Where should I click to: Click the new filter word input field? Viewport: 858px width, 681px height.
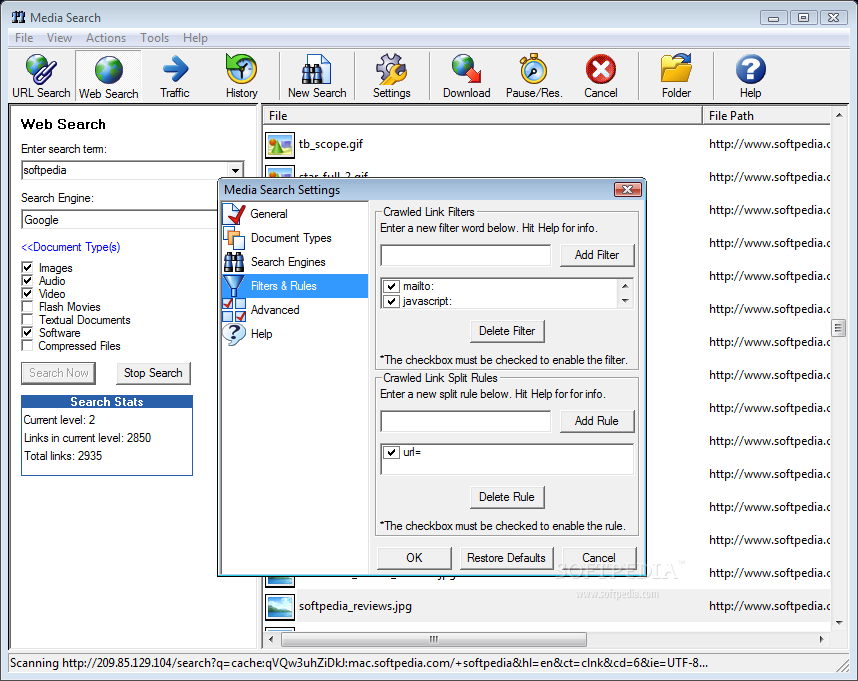pos(466,255)
